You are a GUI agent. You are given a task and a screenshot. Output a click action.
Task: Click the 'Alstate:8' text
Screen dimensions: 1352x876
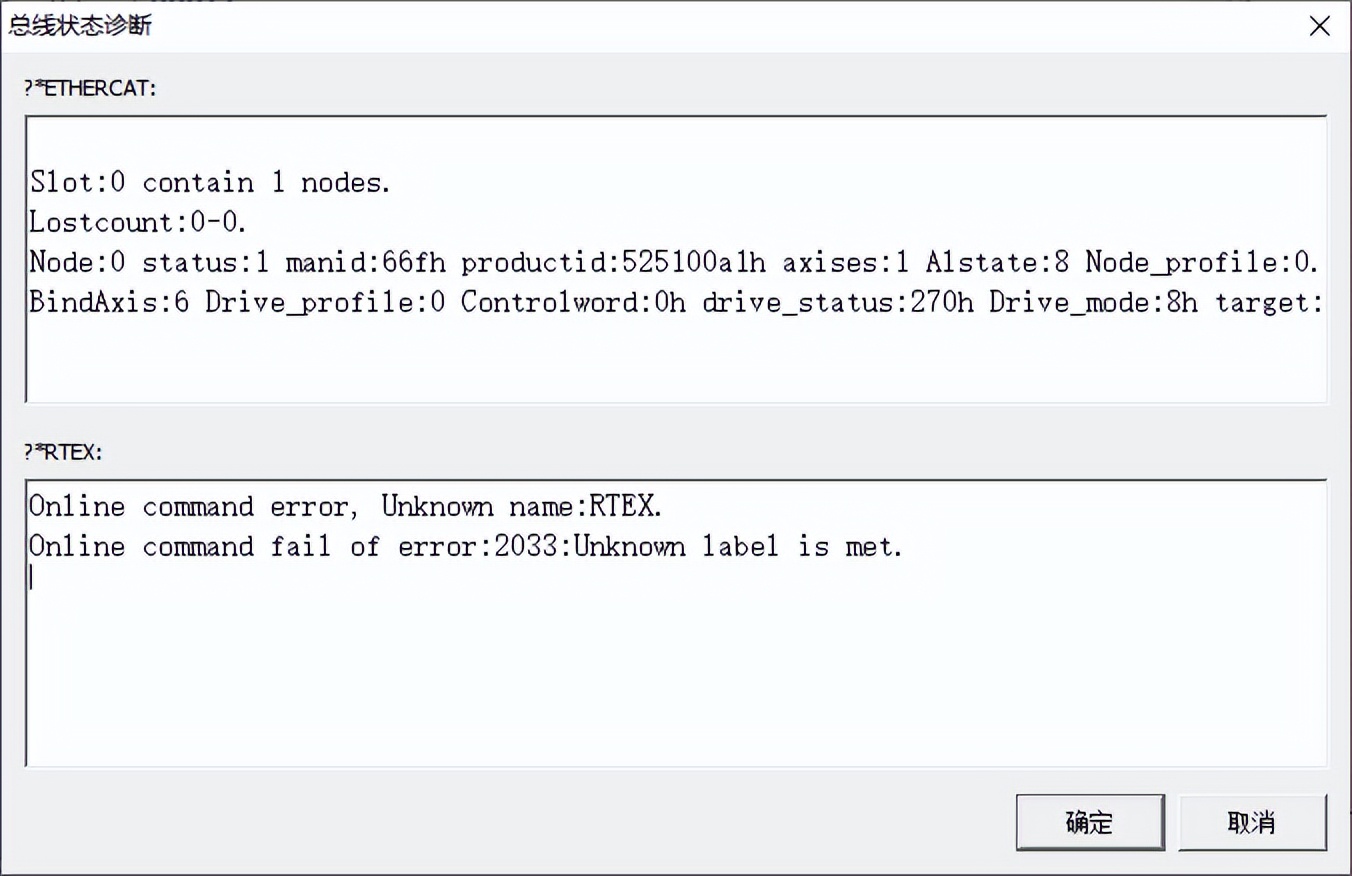click(x=997, y=263)
